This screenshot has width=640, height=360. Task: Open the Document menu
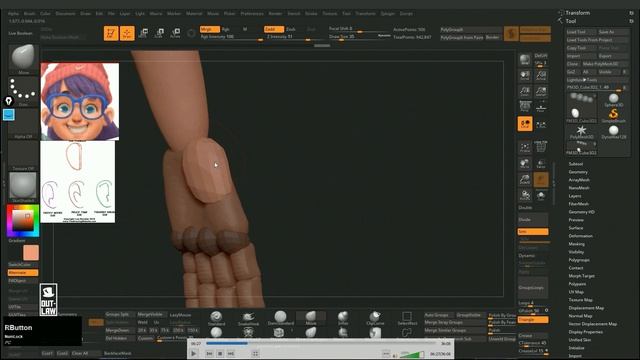(65, 13)
